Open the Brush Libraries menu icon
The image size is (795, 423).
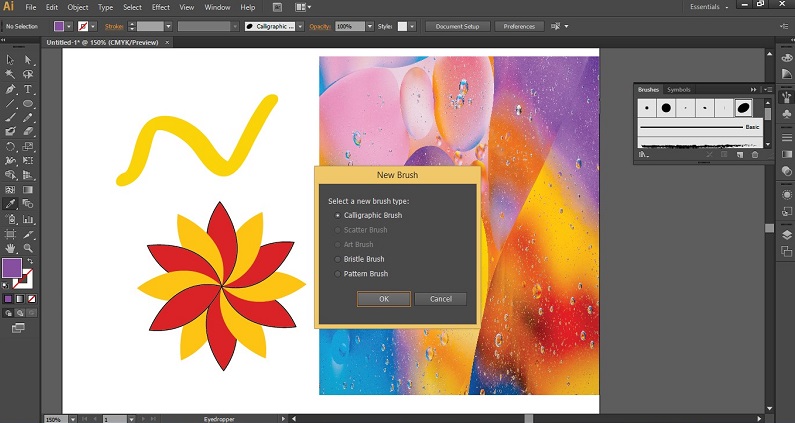coord(644,155)
